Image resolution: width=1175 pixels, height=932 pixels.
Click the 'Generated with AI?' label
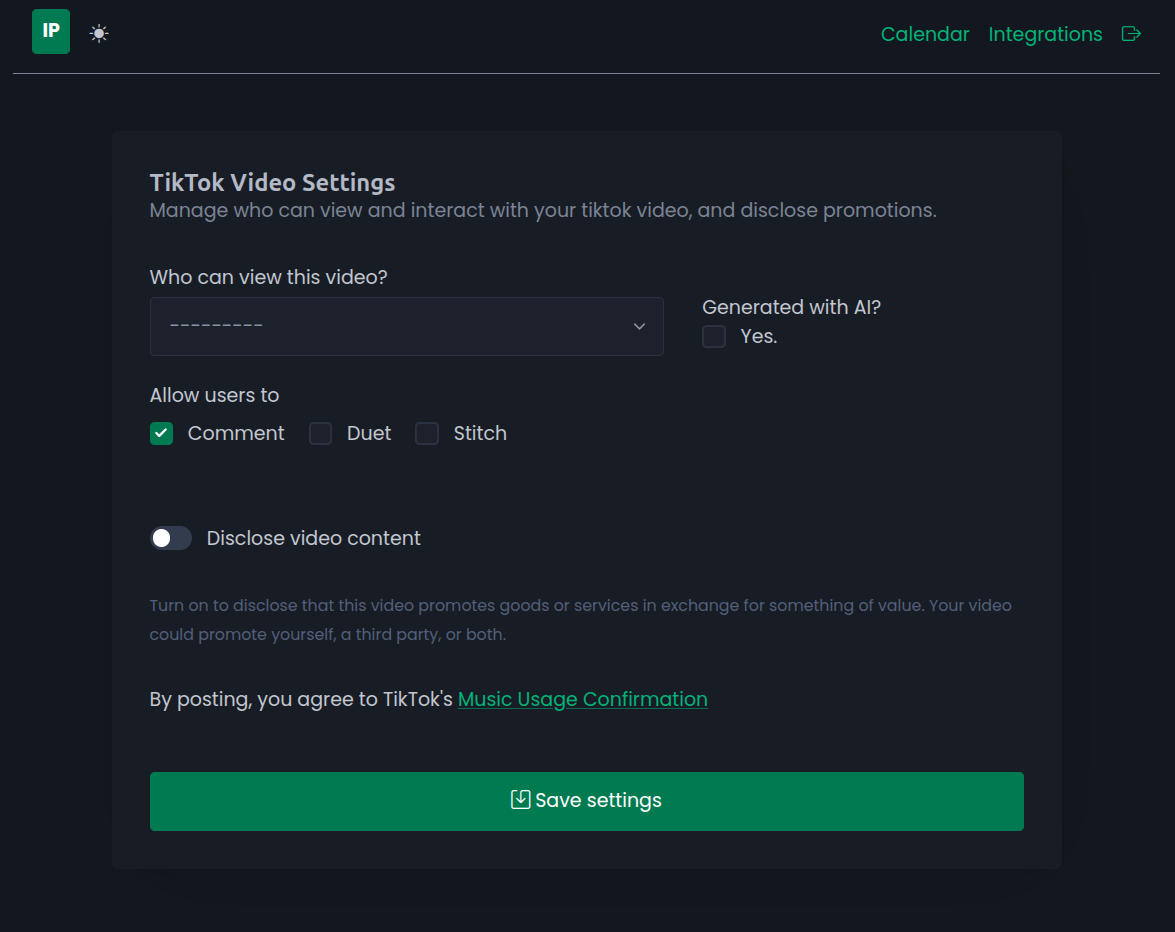tap(791, 307)
